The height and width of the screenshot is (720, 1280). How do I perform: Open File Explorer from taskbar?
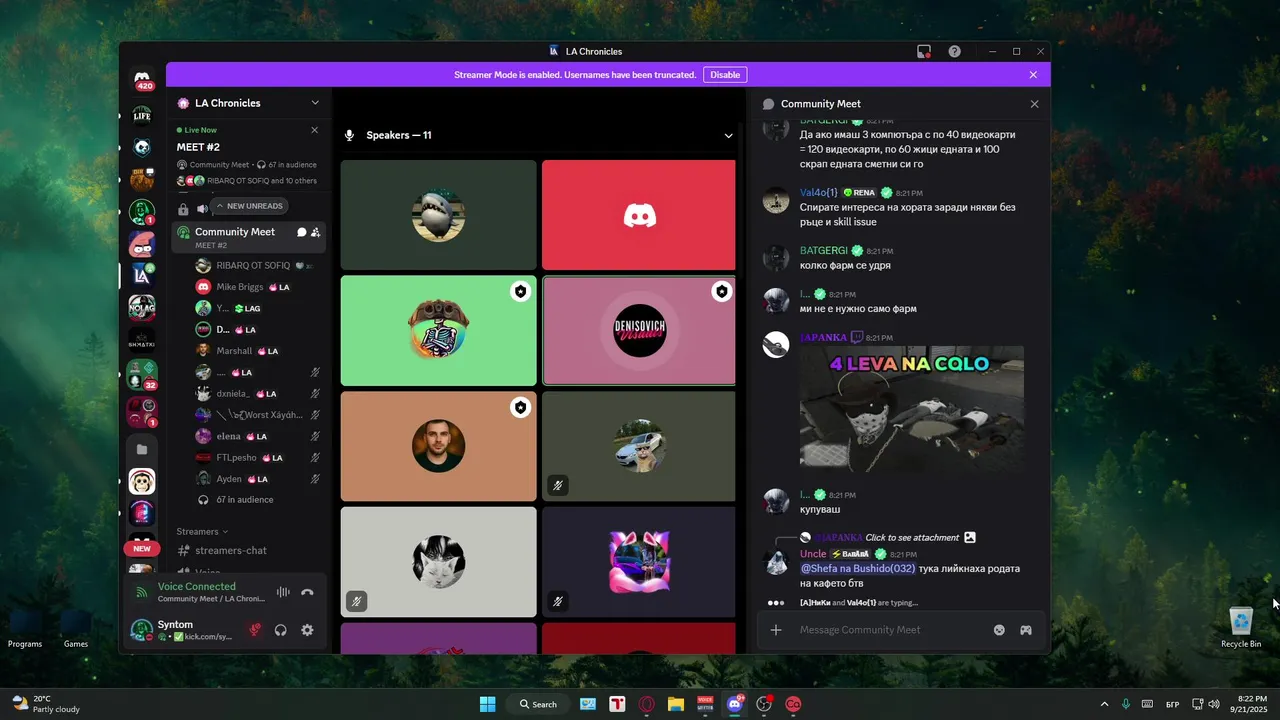[x=676, y=704]
